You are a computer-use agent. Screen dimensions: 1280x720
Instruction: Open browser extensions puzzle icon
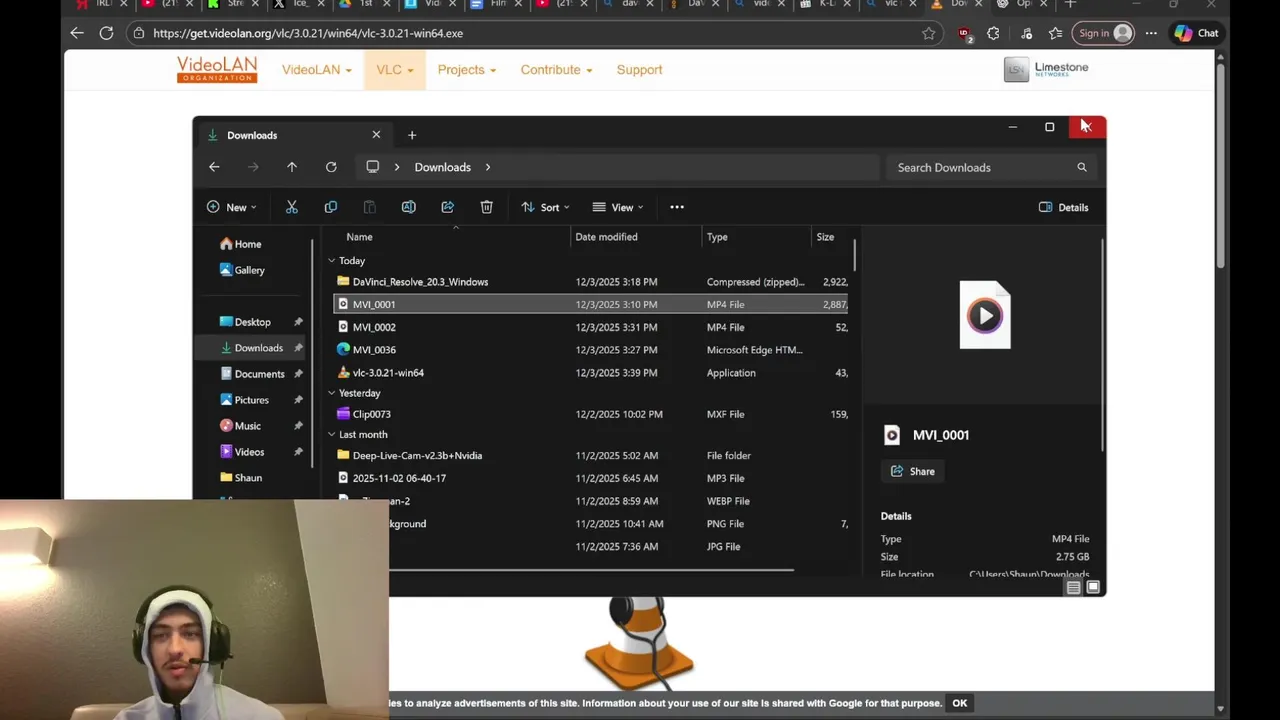click(993, 33)
